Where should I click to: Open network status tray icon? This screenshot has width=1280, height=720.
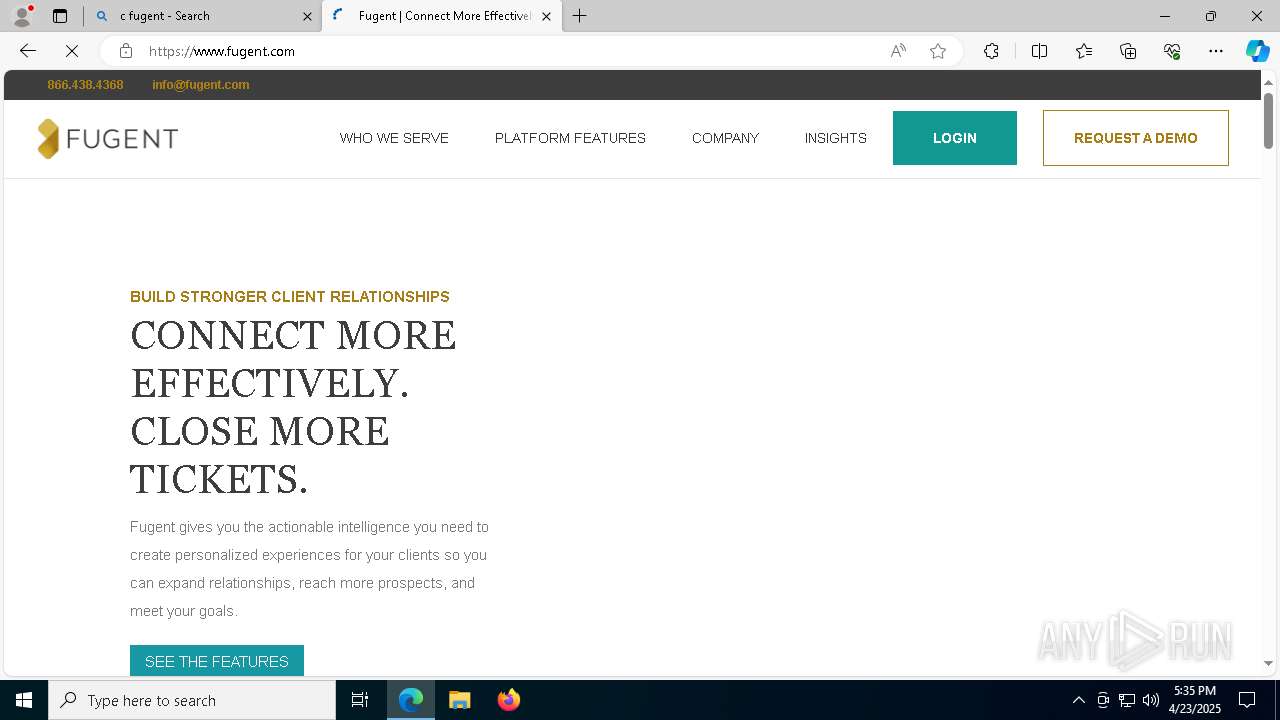click(1127, 700)
